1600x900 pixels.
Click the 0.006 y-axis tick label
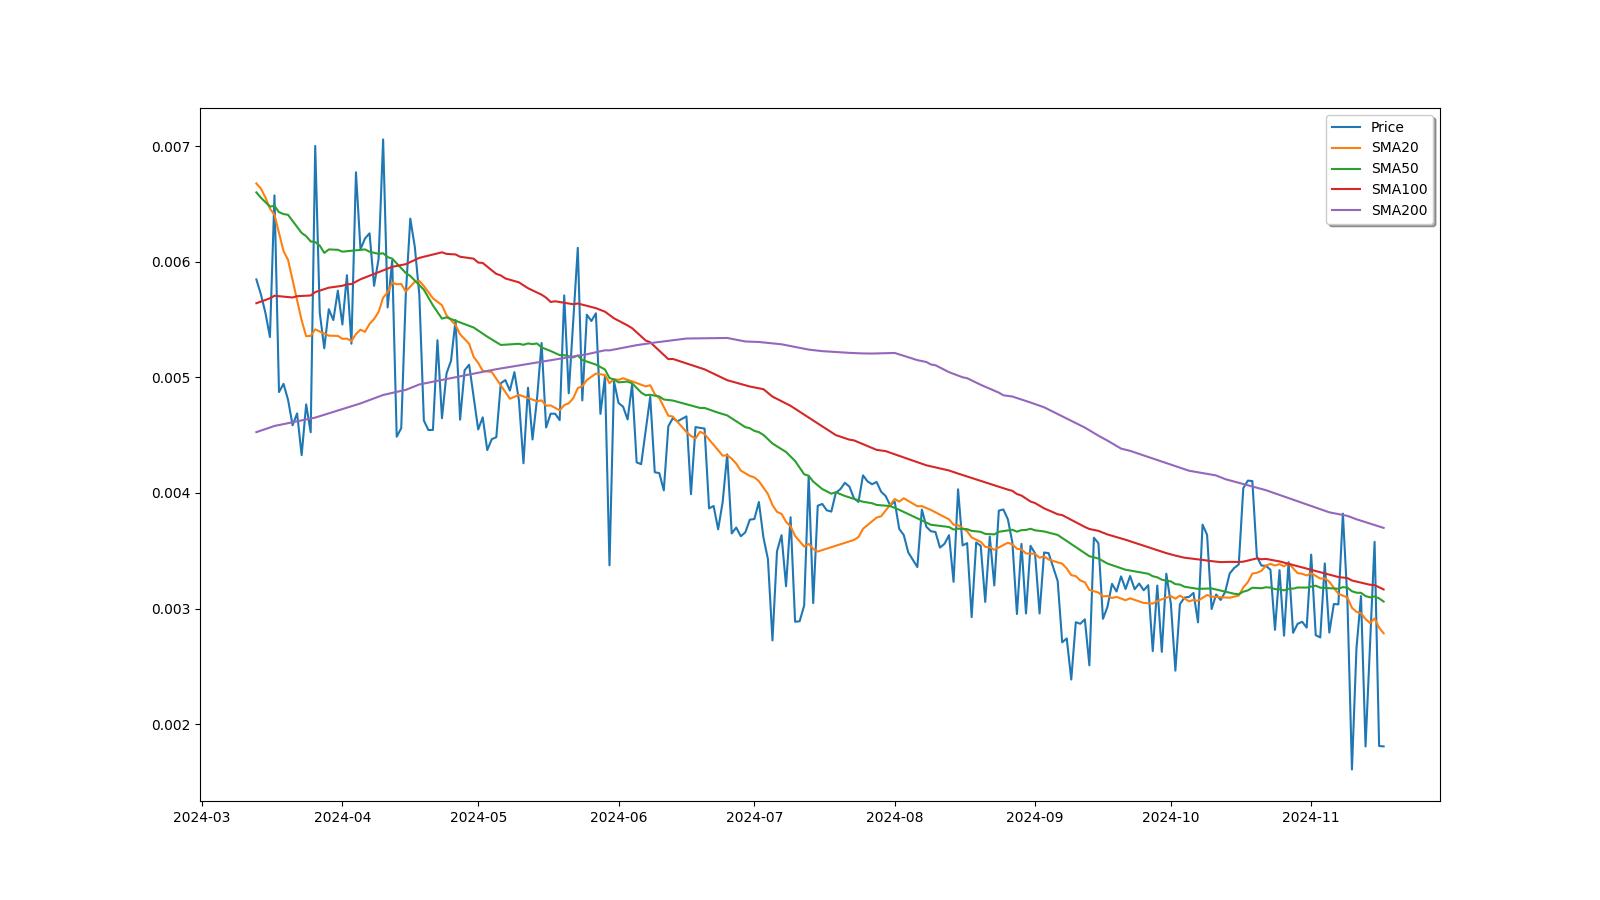point(170,263)
